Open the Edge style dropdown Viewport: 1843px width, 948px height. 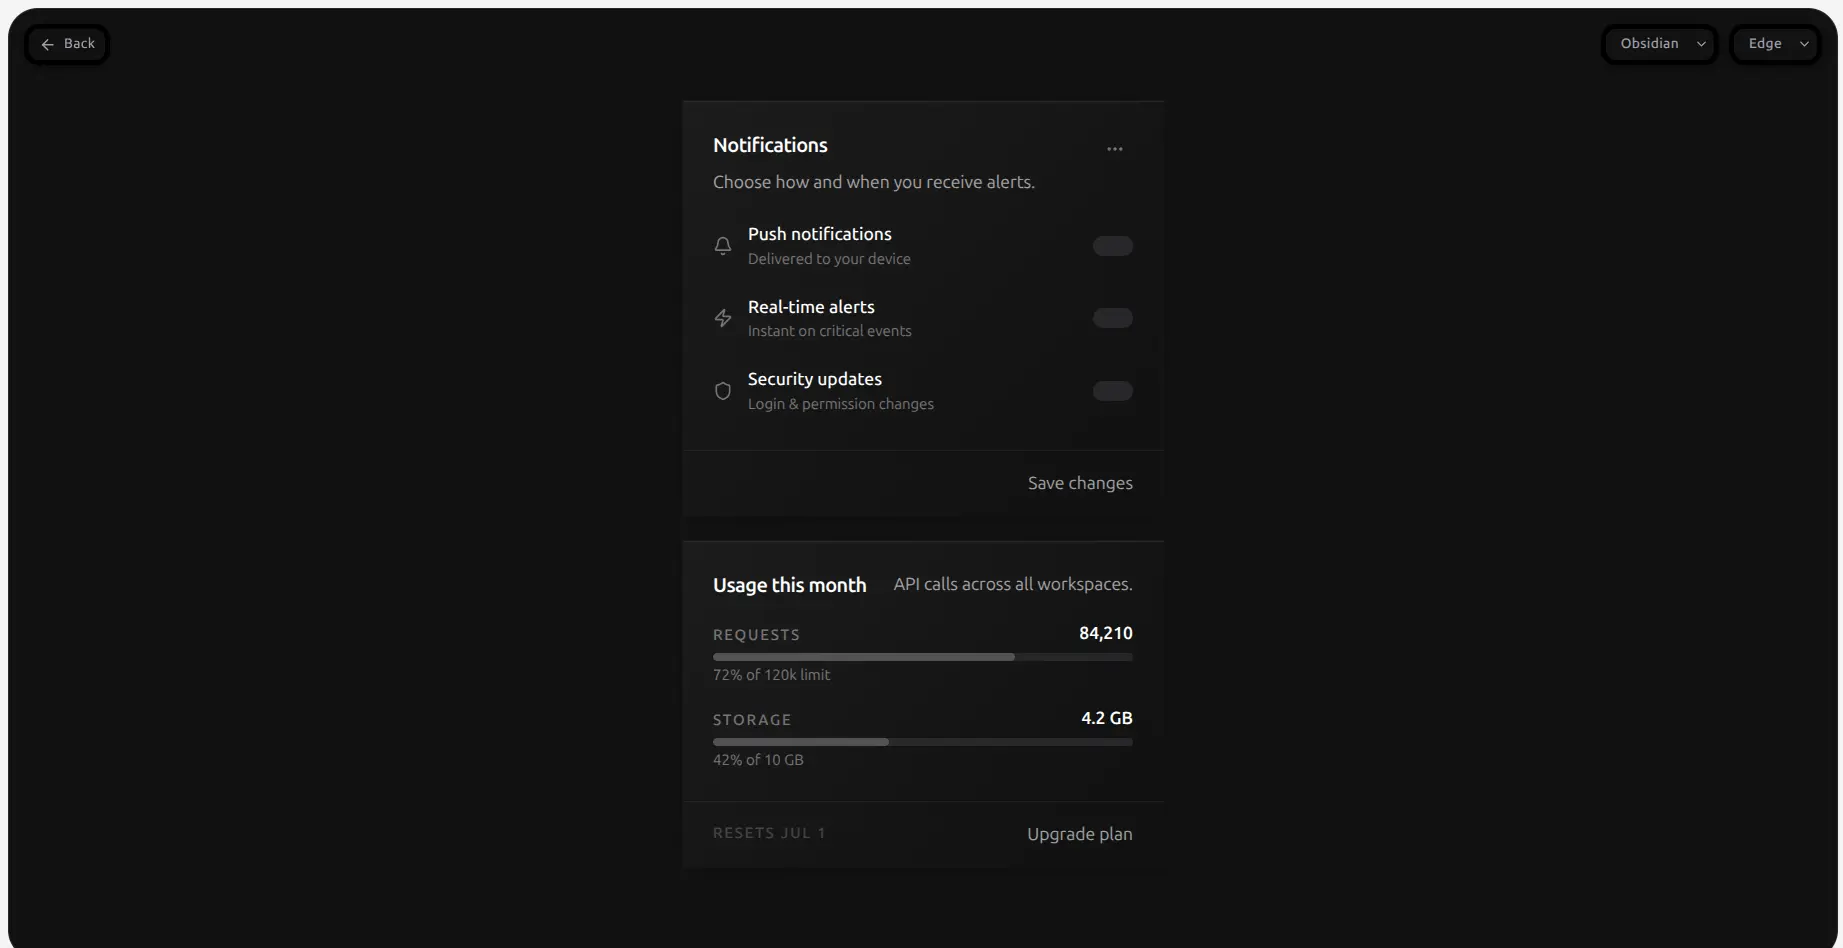[1776, 44]
